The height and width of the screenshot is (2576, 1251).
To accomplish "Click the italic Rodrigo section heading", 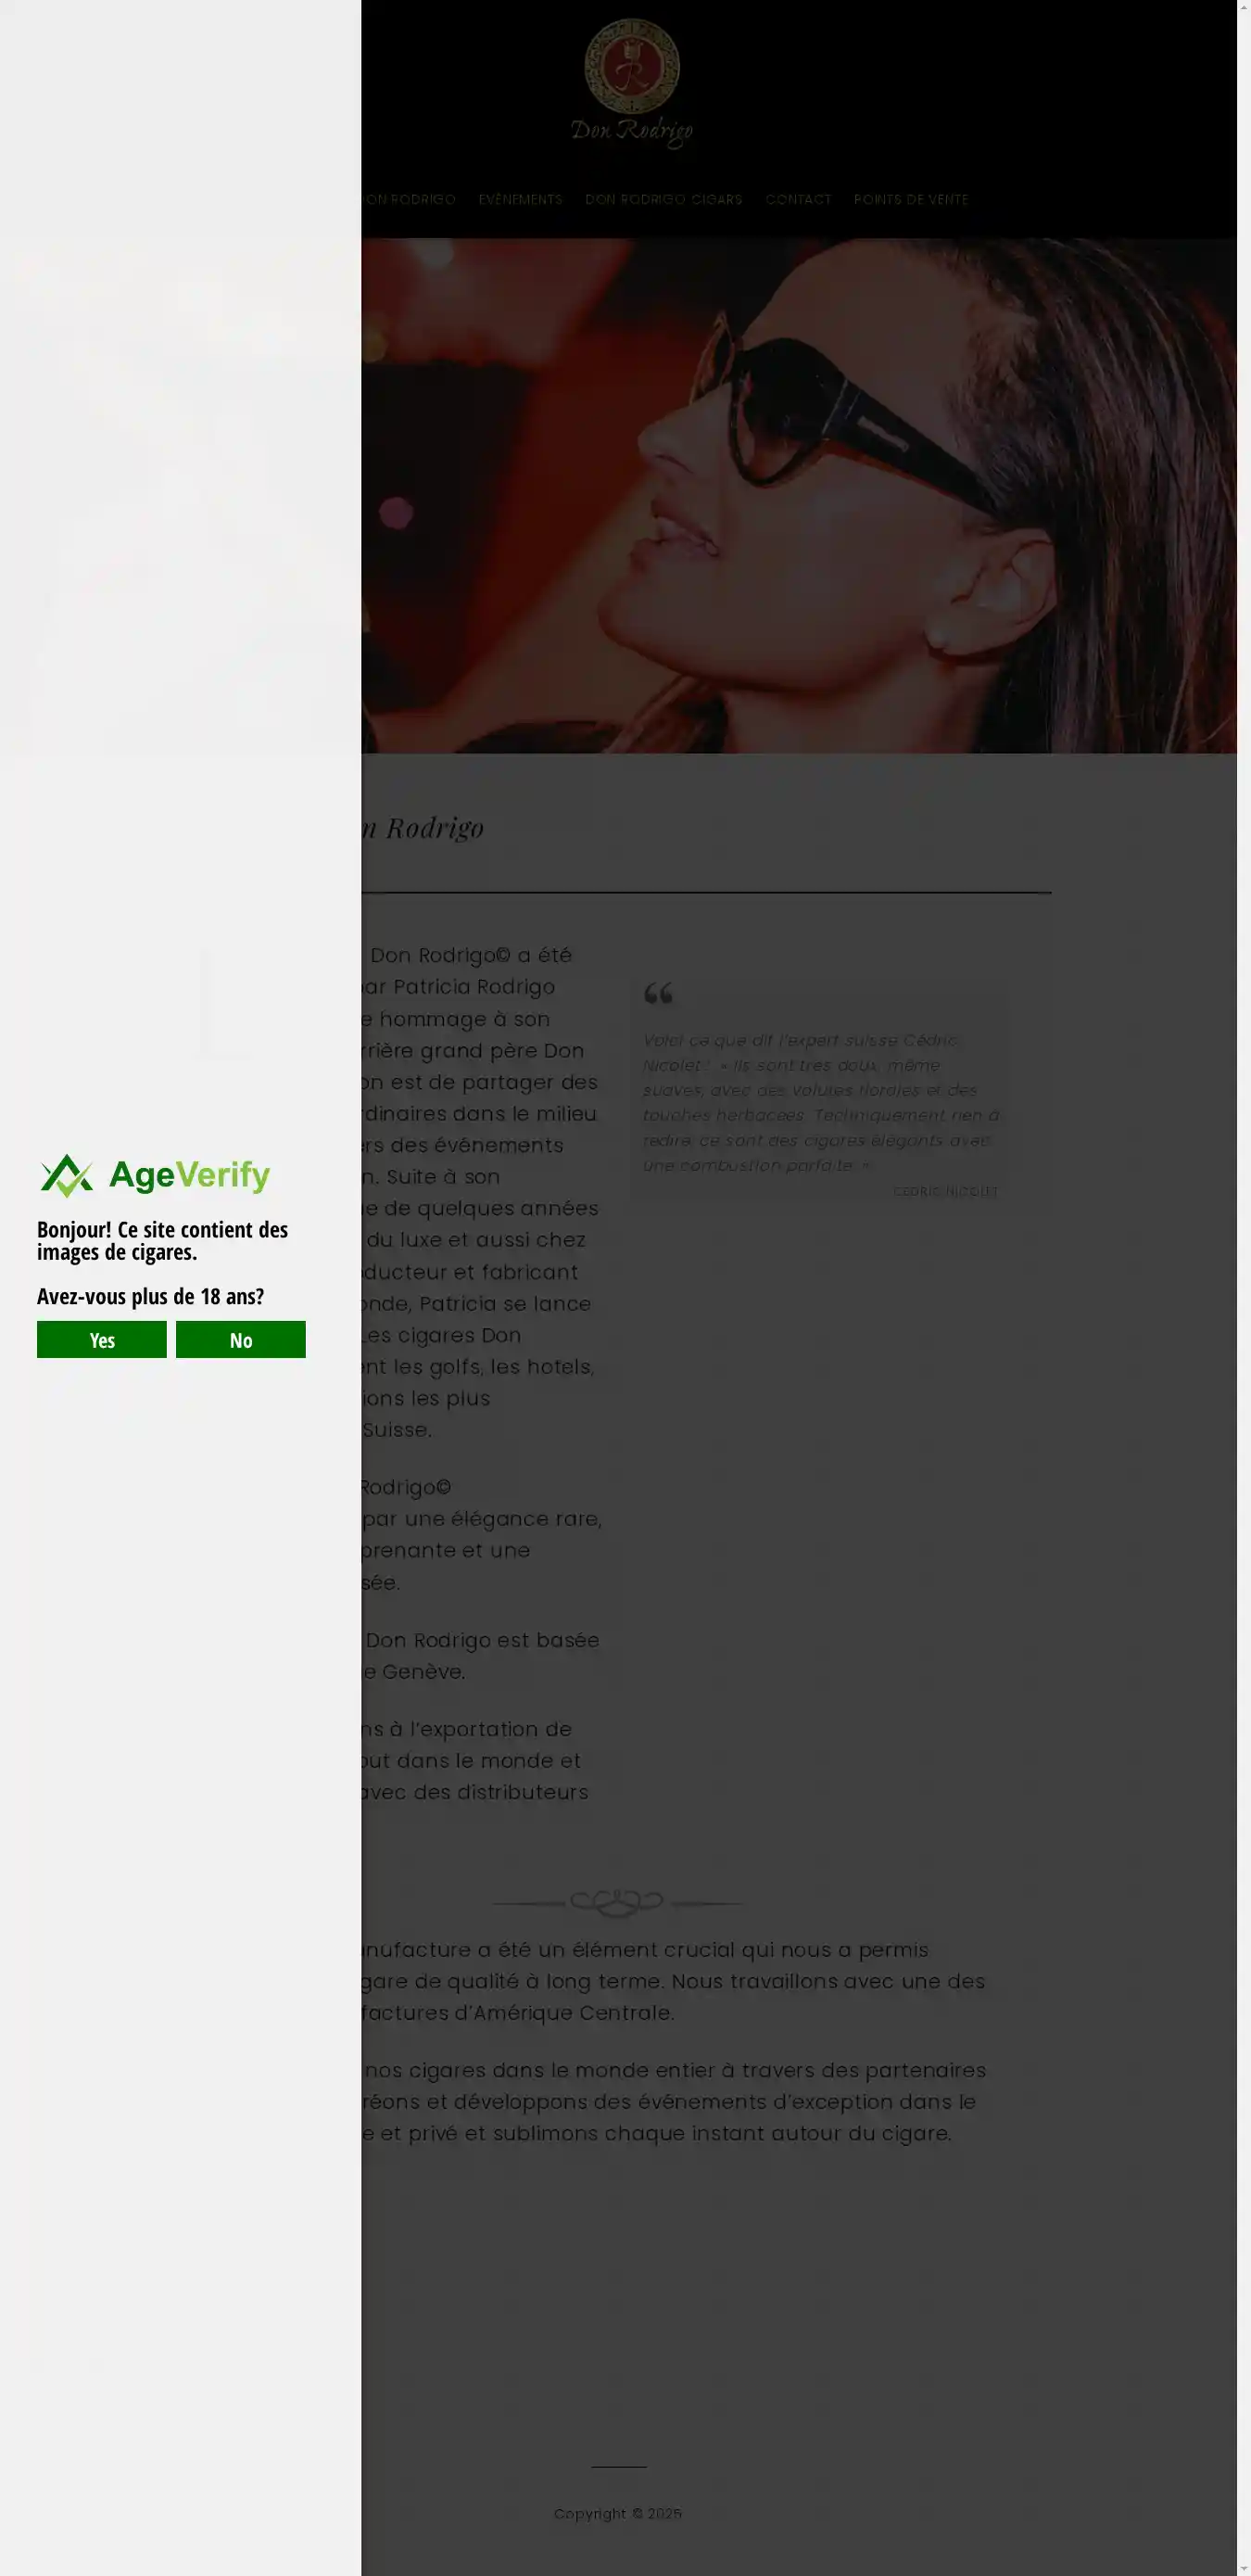I will coord(423,827).
